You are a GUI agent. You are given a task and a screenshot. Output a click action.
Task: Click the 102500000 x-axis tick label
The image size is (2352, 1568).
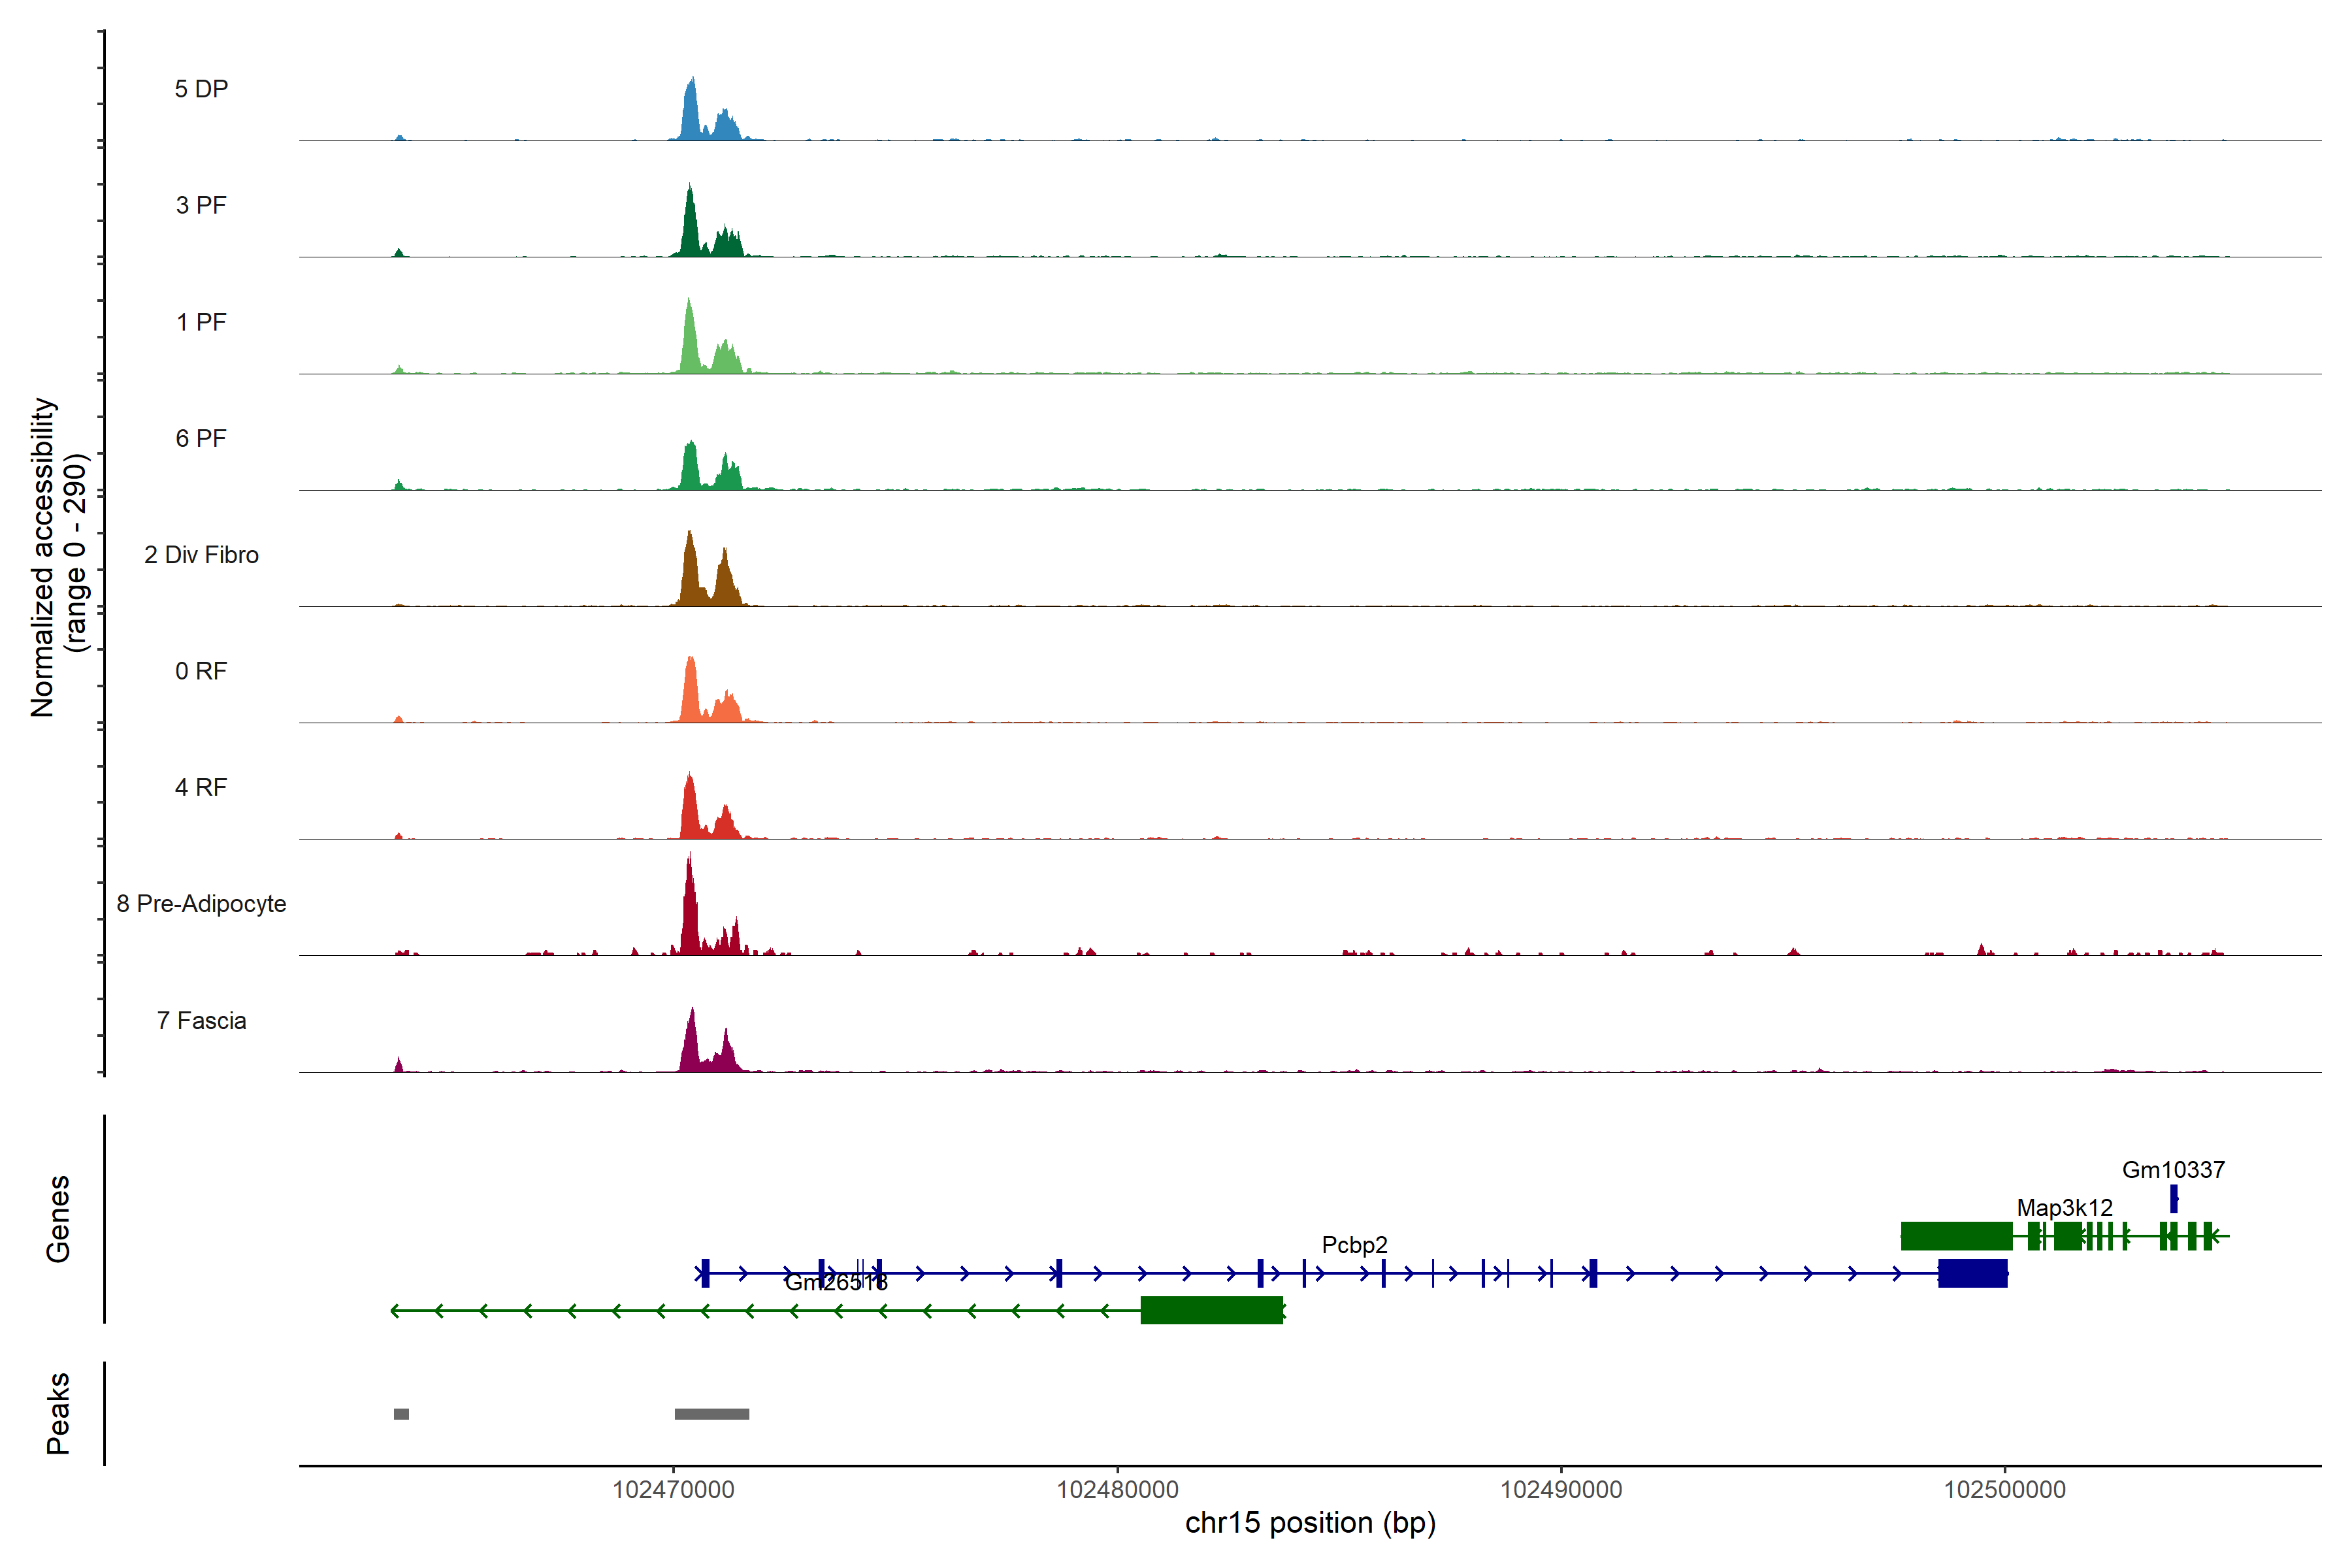2004,1490
